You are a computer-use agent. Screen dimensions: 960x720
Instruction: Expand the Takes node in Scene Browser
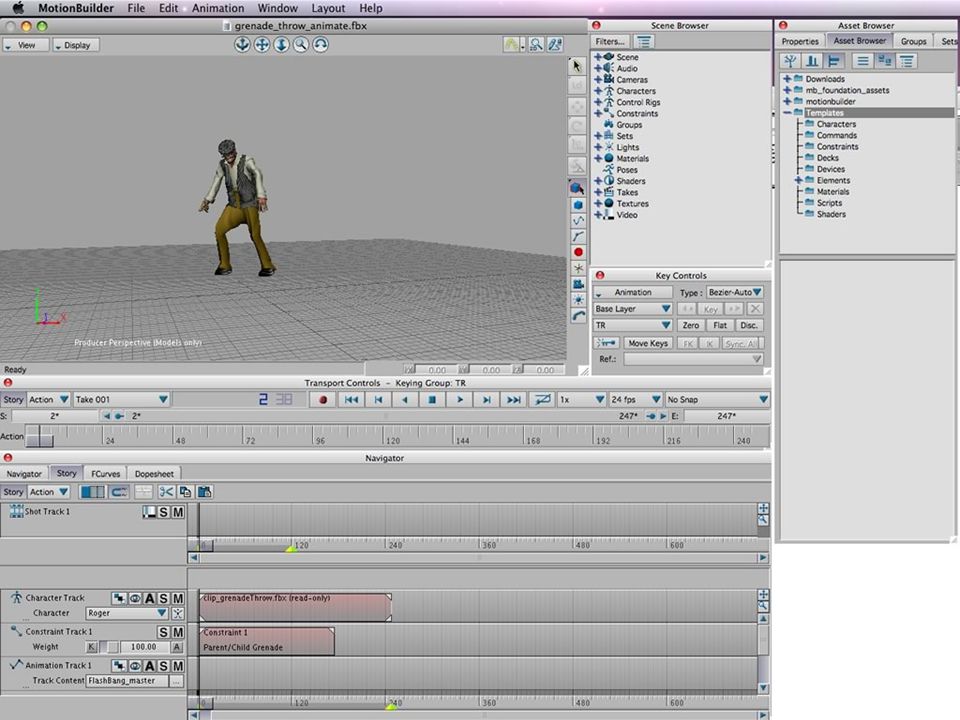pyautogui.click(x=598, y=192)
